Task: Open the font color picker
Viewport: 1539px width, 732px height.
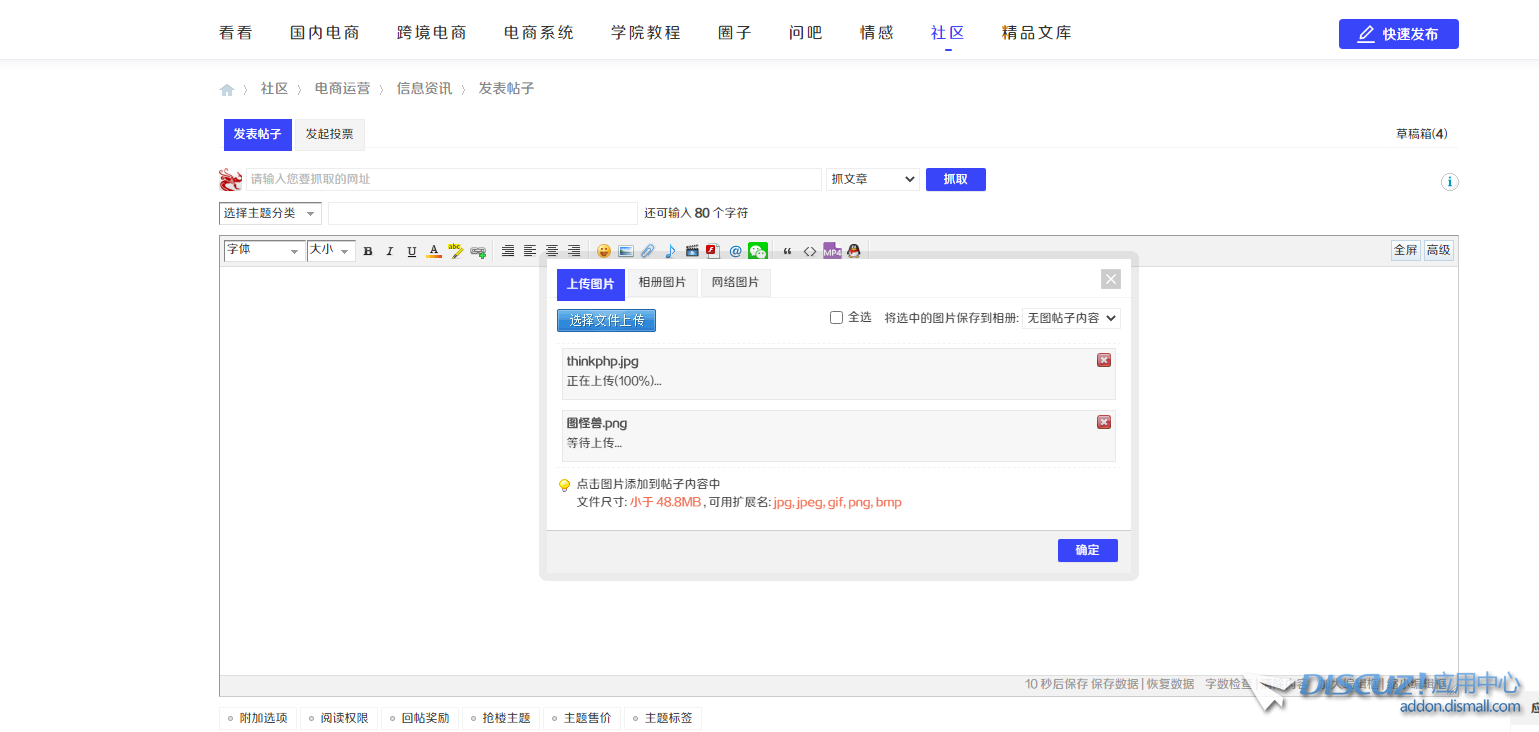Action: coord(434,251)
